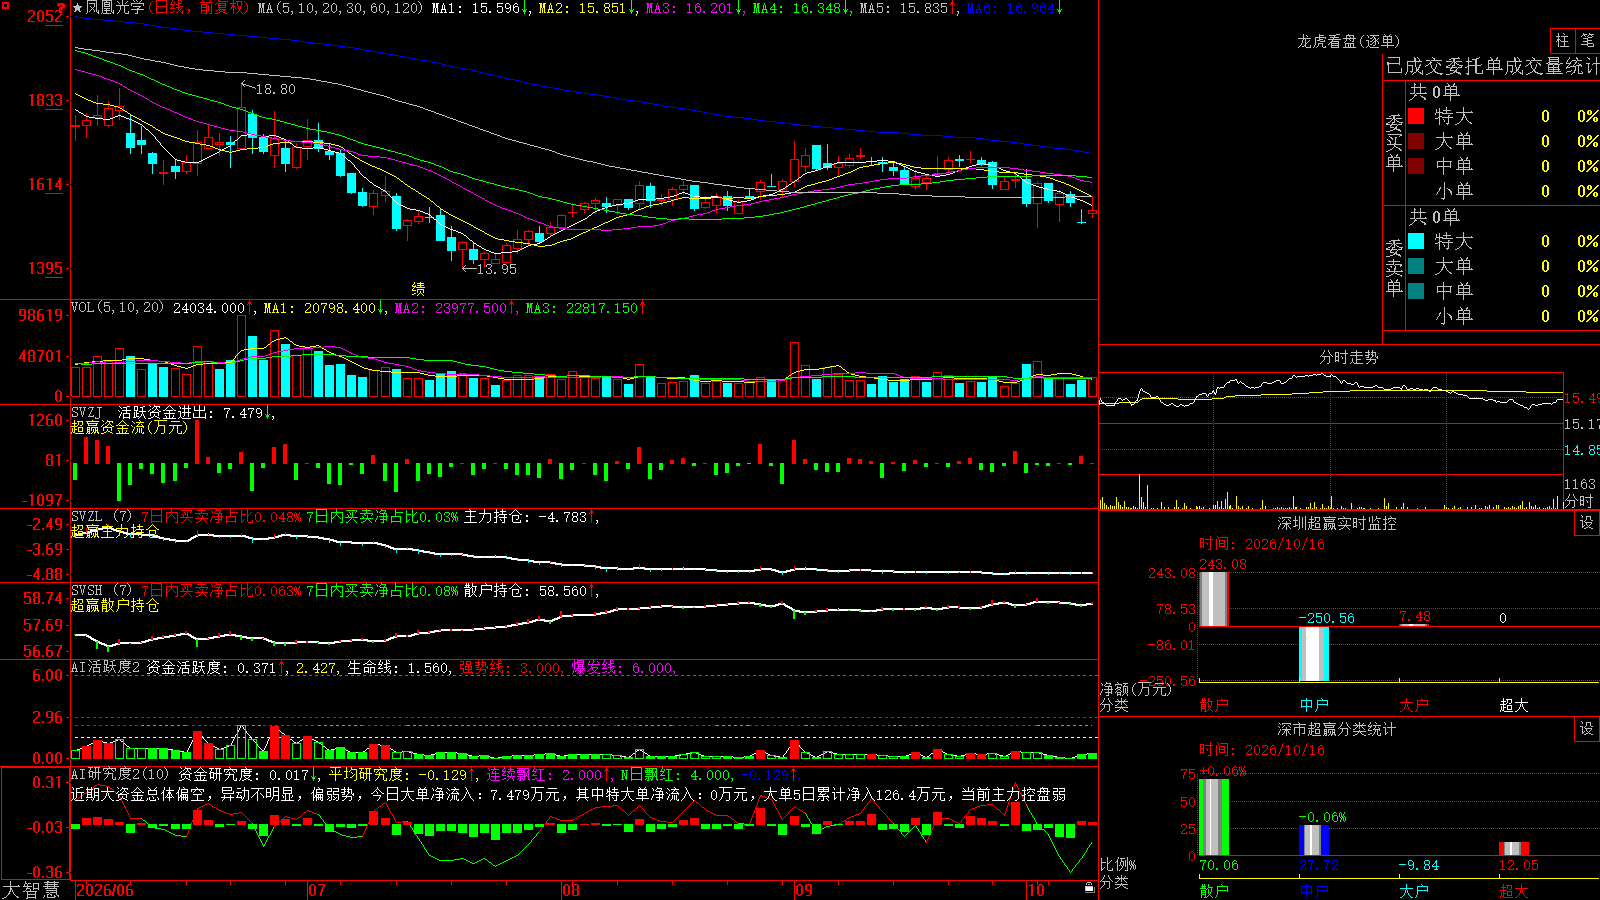Switch order statistics to 笔 view
The height and width of the screenshot is (900, 1600).
click(1588, 40)
